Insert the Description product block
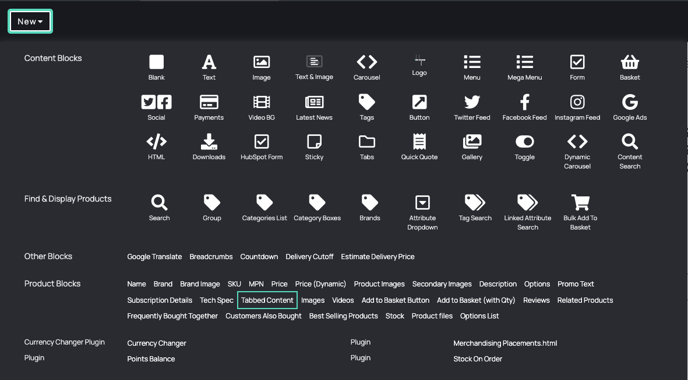Screen dimensions: 688x380 pos(498,284)
